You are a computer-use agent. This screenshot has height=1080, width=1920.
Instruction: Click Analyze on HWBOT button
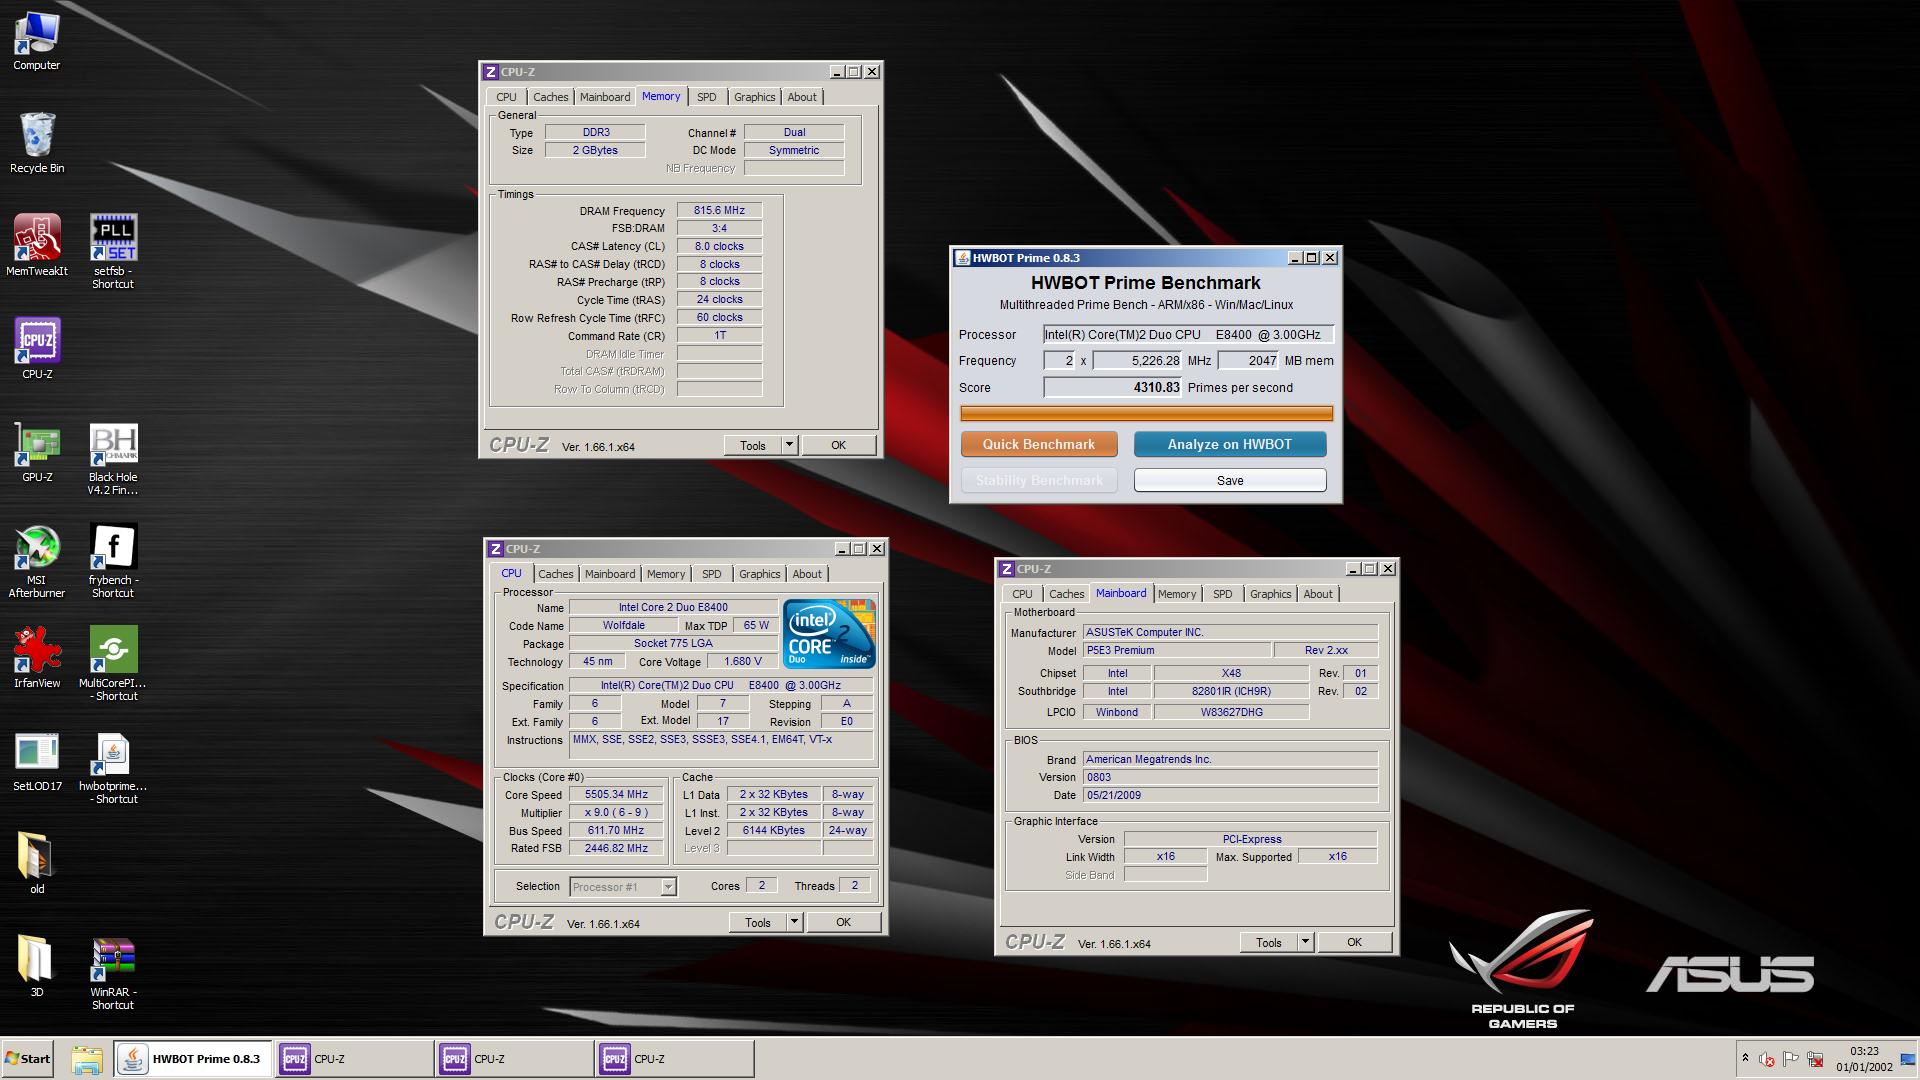pos(1229,444)
